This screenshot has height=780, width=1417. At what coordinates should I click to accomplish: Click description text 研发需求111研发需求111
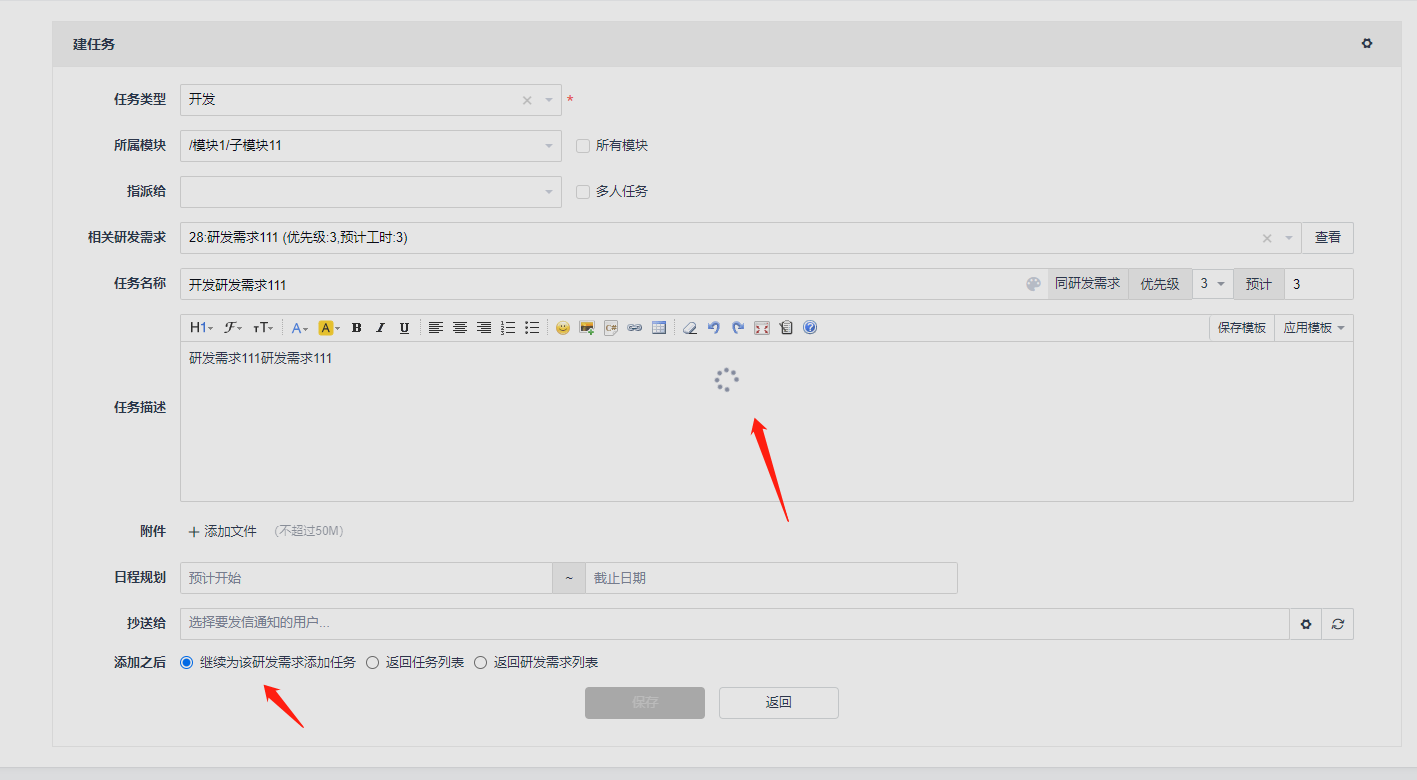[x=261, y=358]
